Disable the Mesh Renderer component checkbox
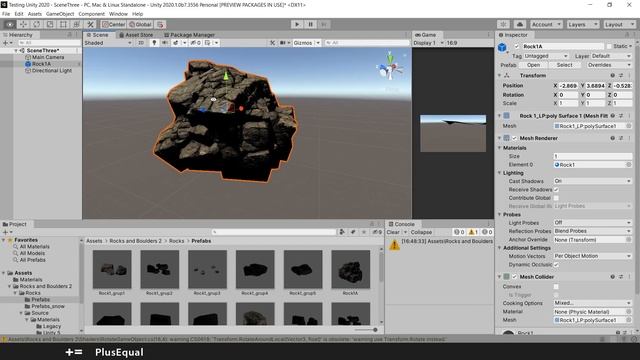 pyautogui.click(x=515, y=138)
